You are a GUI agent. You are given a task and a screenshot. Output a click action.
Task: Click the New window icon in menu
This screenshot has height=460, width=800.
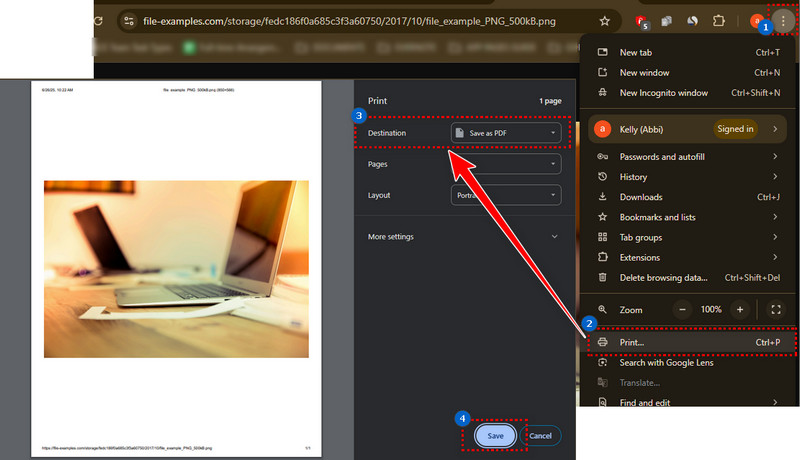(x=603, y=72)
